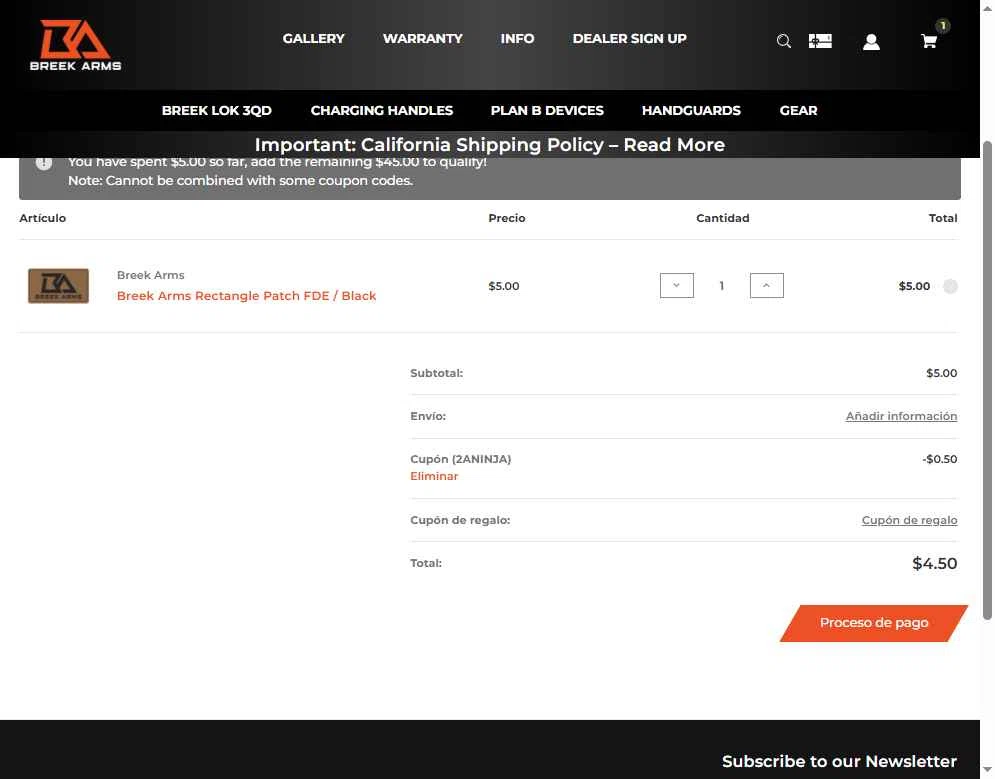The height and width of the screenshot is (779, 995).
Task: Click the Precio column header
Action: [x=506, y=218]
